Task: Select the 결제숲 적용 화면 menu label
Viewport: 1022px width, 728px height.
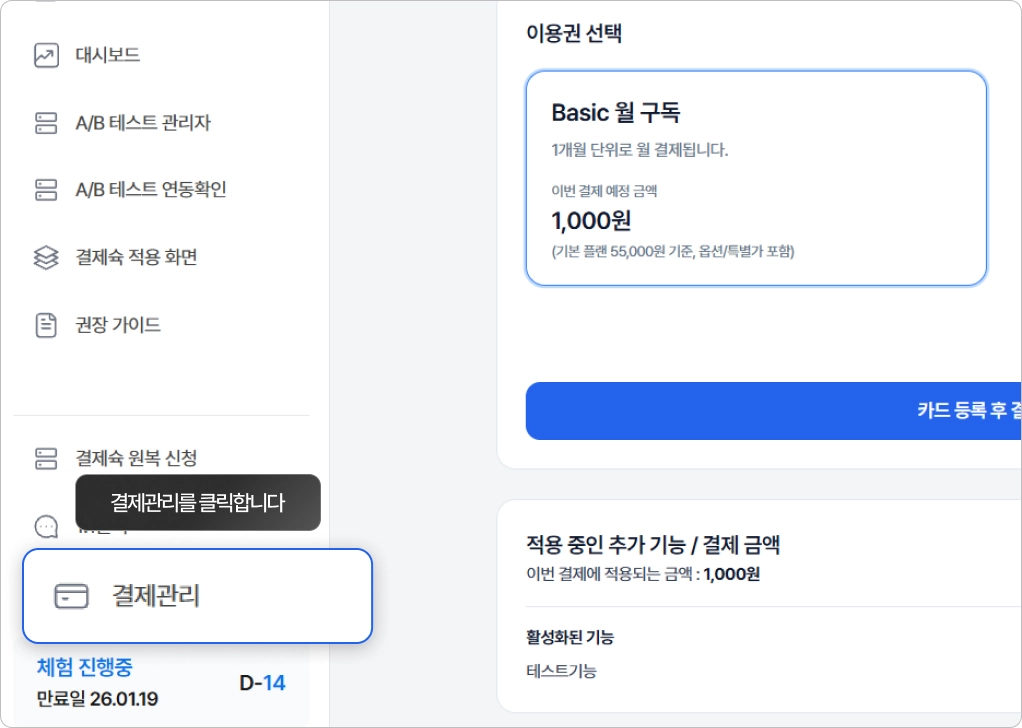Action: 136,258
